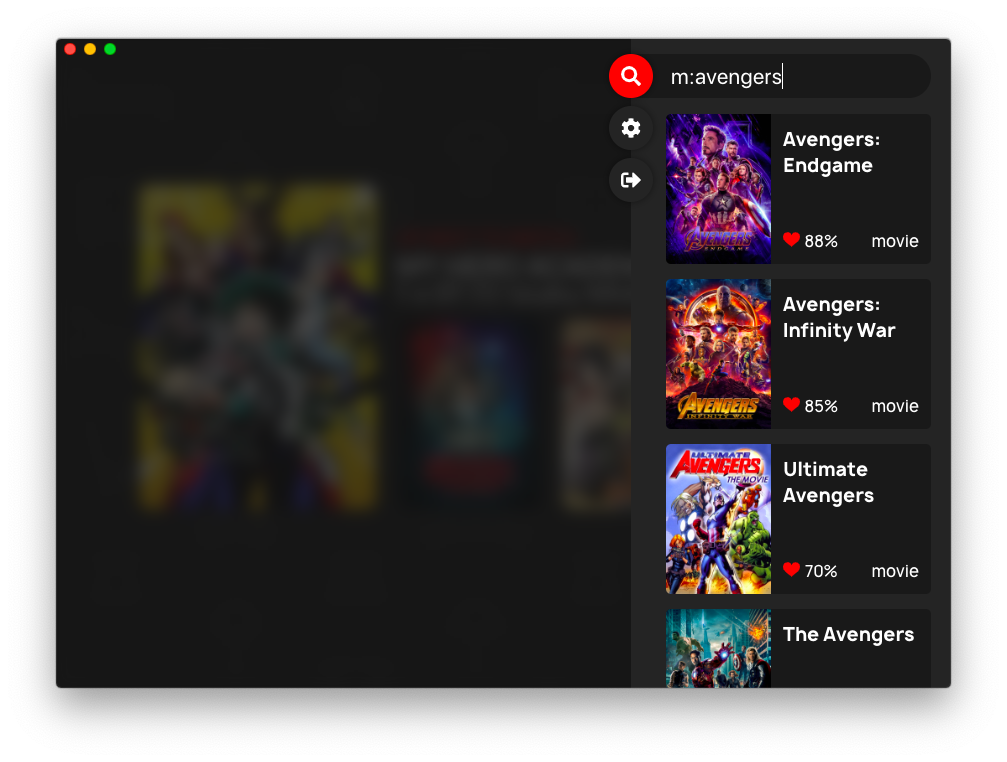Select the Avengers: Endgame title

pyautogui.click(x=831, y=152)
